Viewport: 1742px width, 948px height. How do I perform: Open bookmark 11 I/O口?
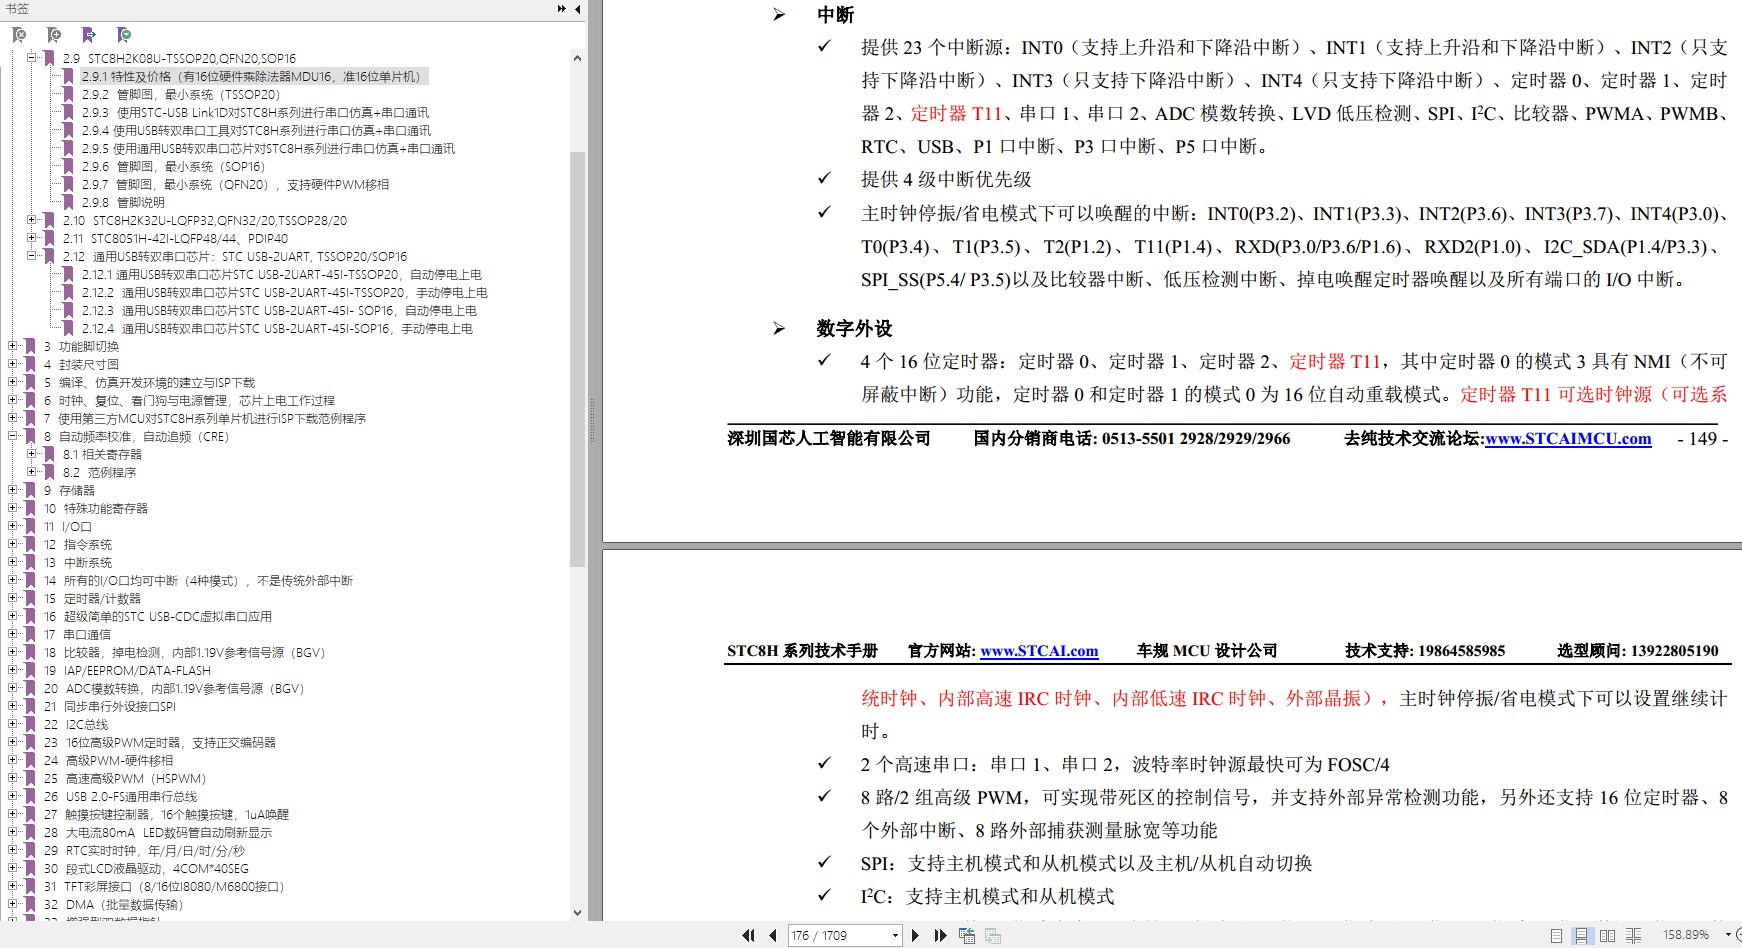(68, 526)
